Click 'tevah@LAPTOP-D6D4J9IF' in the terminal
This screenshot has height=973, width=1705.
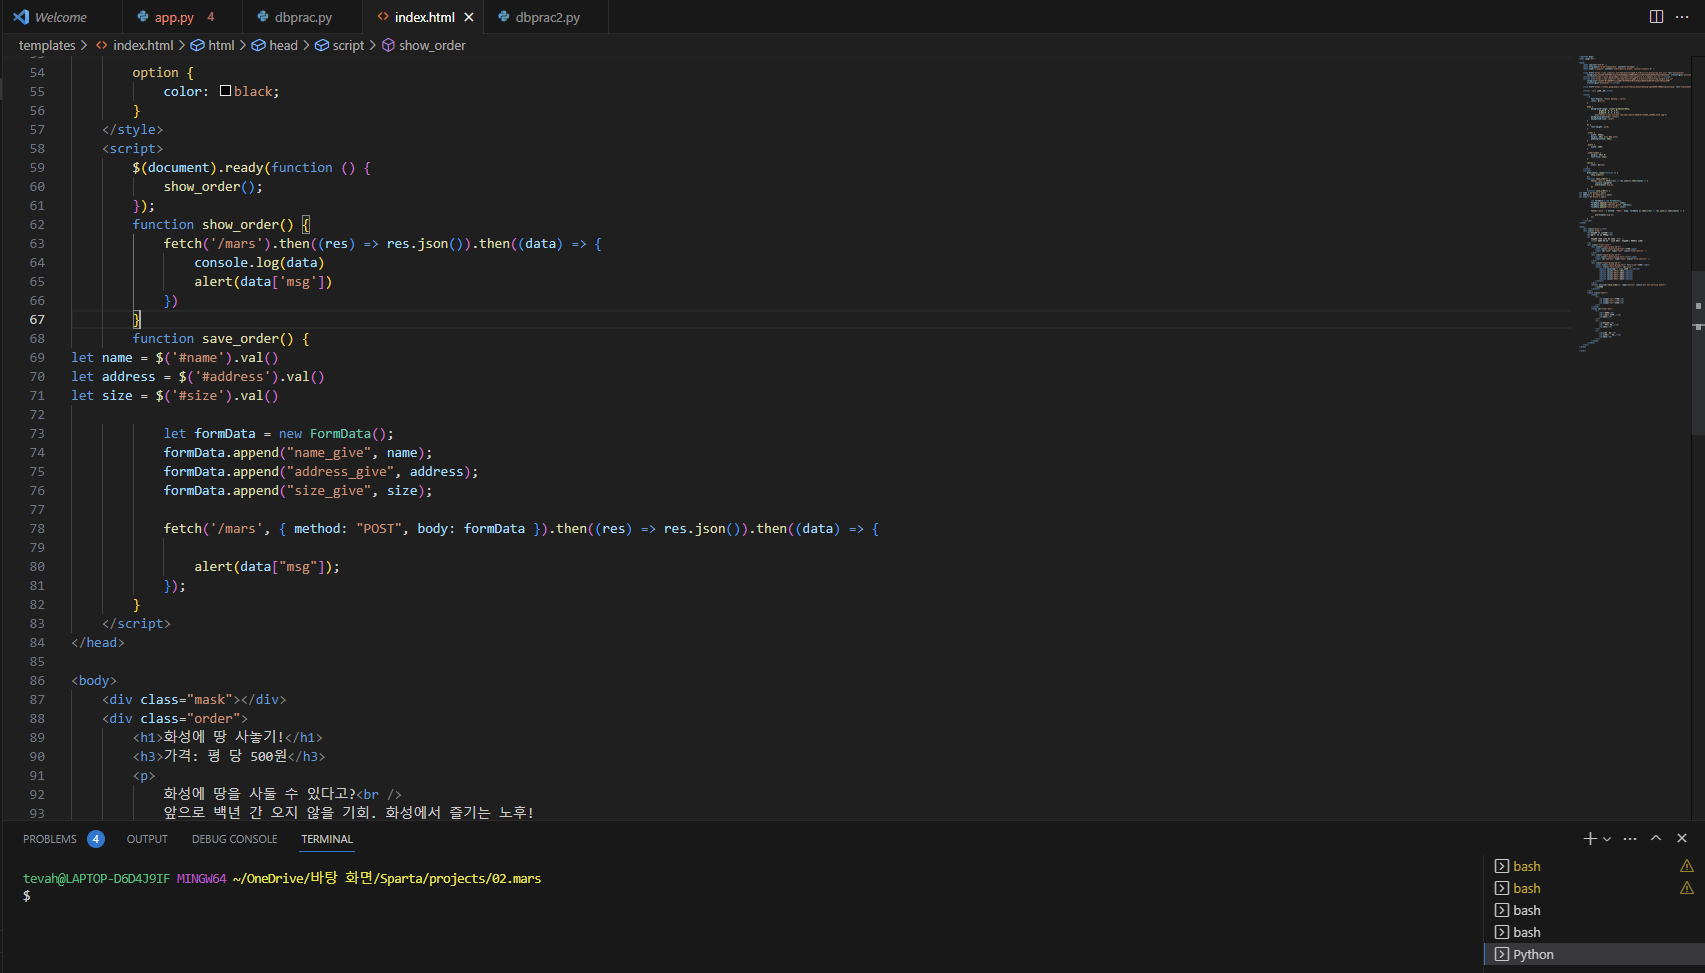point(96,878)
